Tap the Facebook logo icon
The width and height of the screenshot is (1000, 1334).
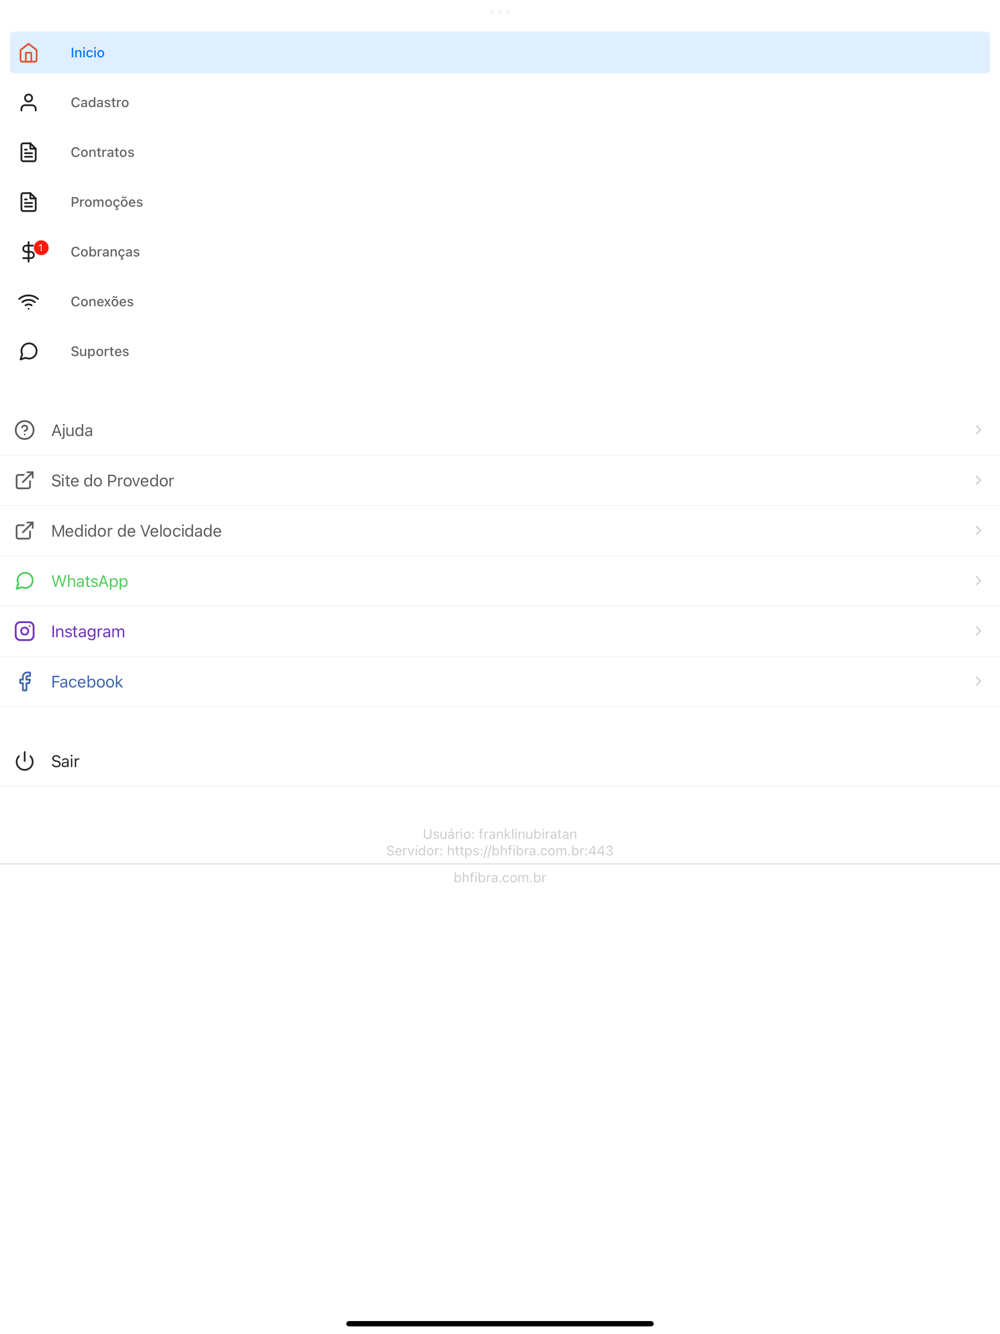point(25,681)
